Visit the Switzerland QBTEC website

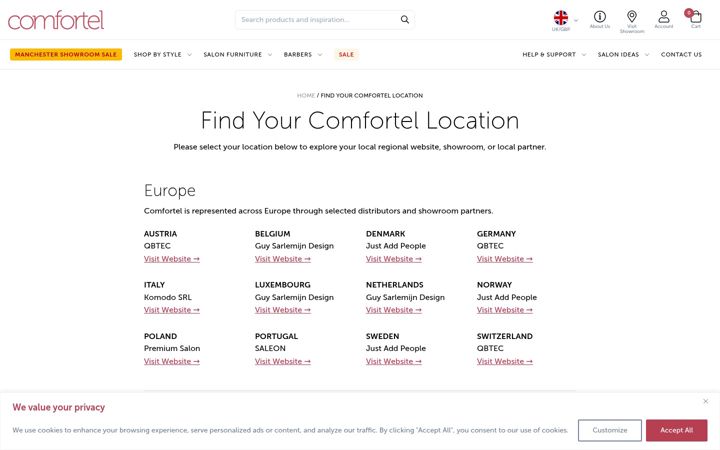505,361
